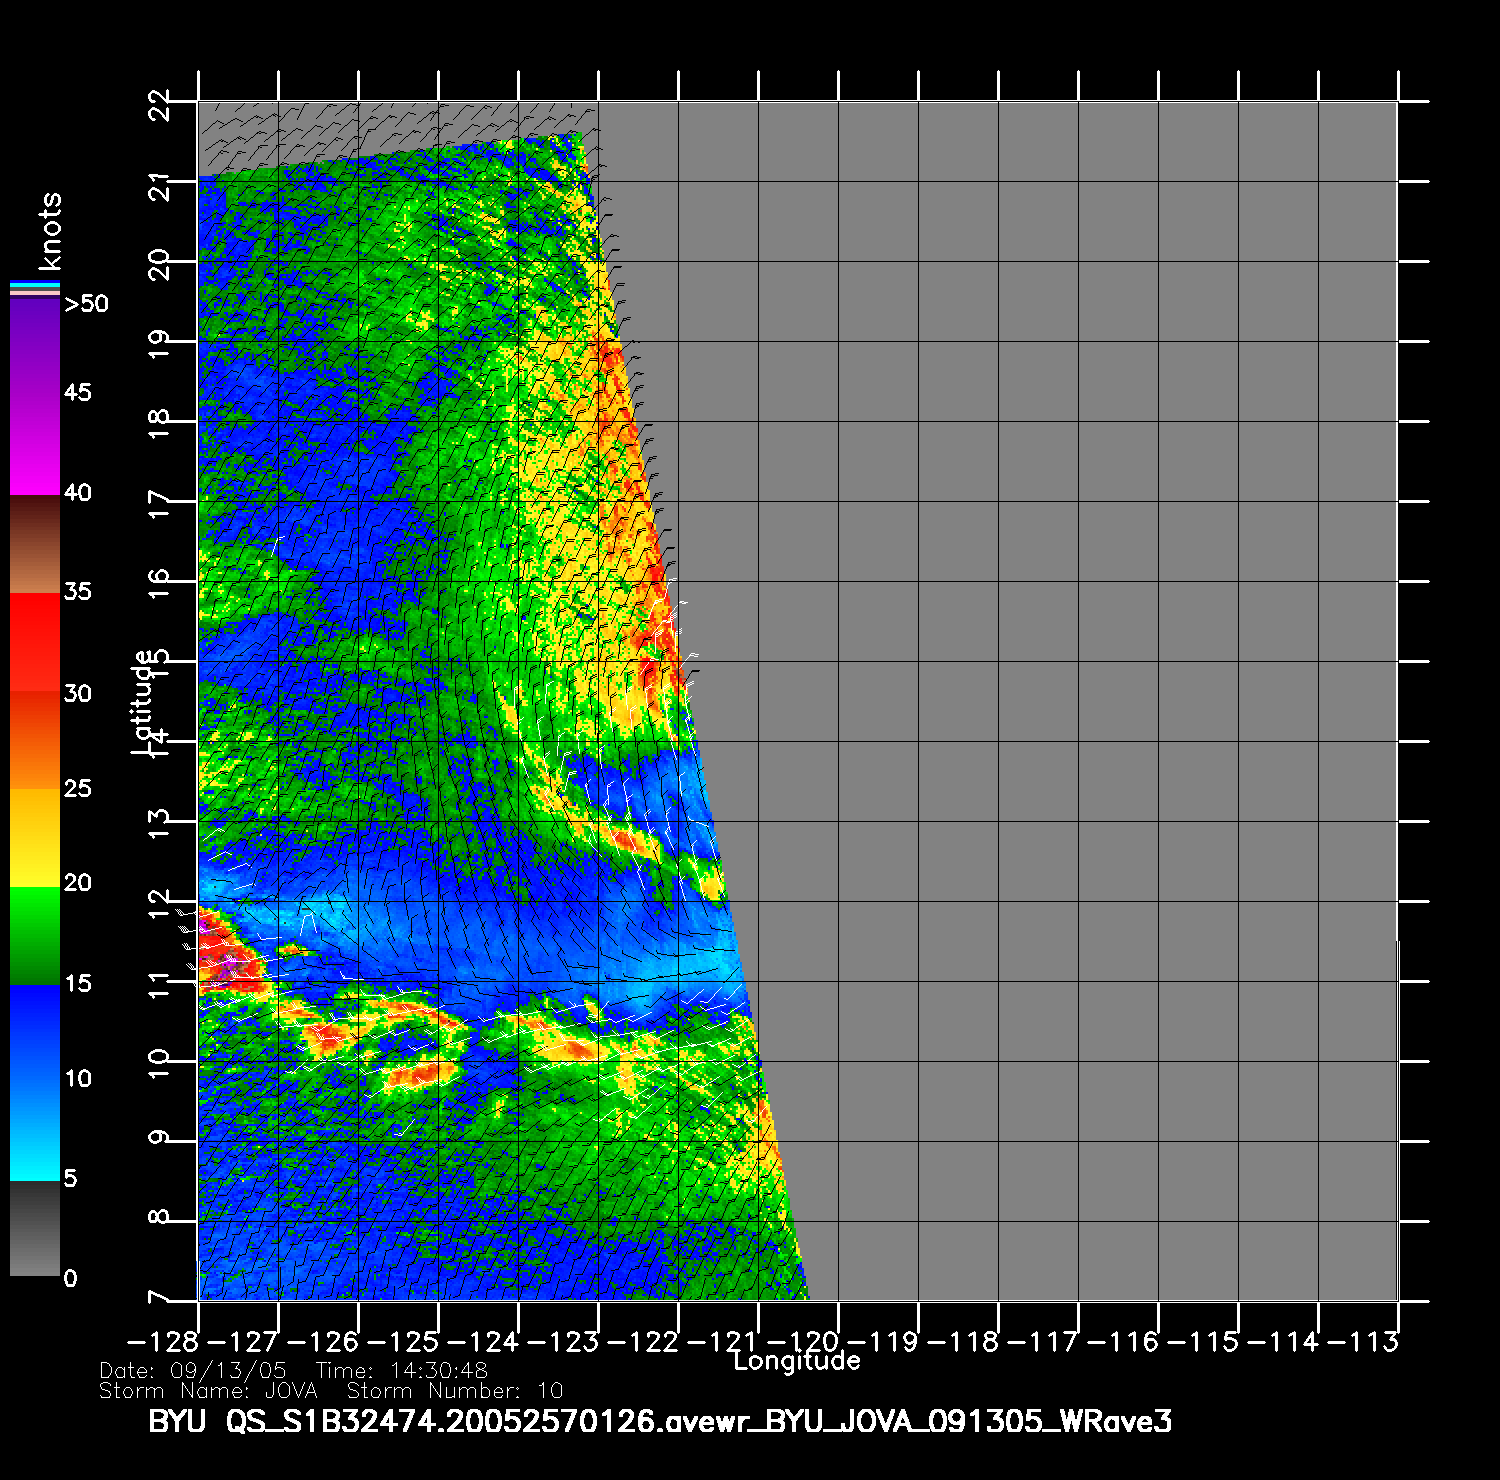Click the ">50" legend label
The height and width of the screenshot is (1480, 1500).
tap(86, 304)
